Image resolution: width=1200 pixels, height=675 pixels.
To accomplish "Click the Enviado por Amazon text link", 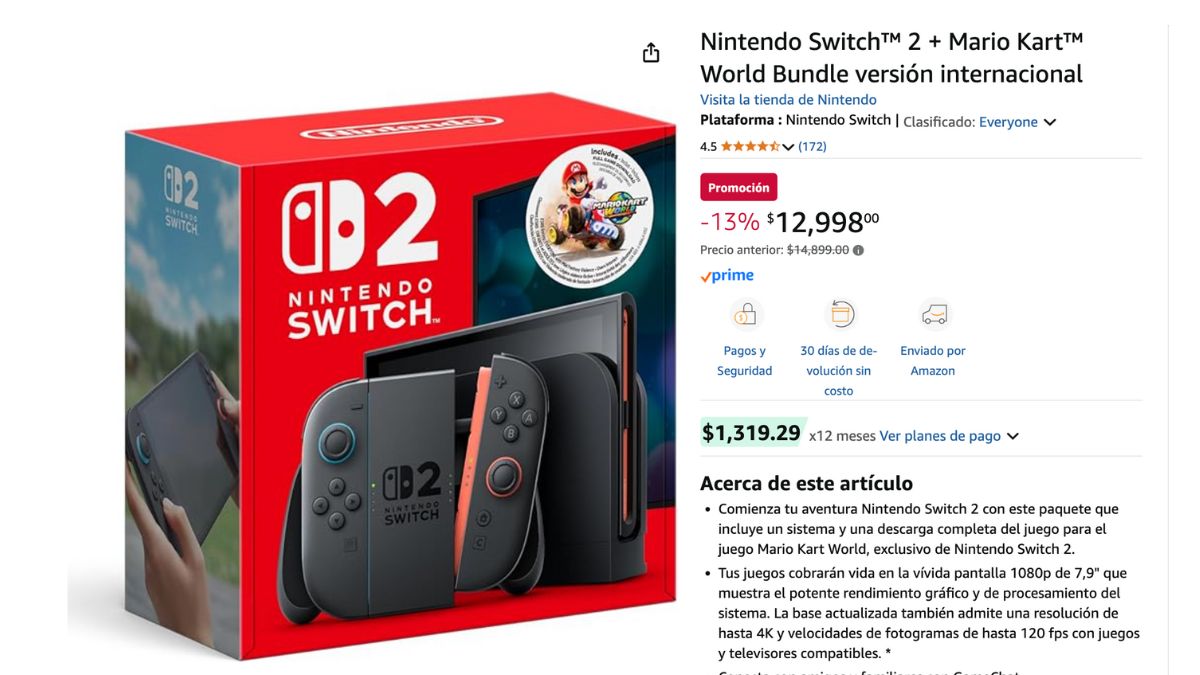I will (x=933, y=361).
